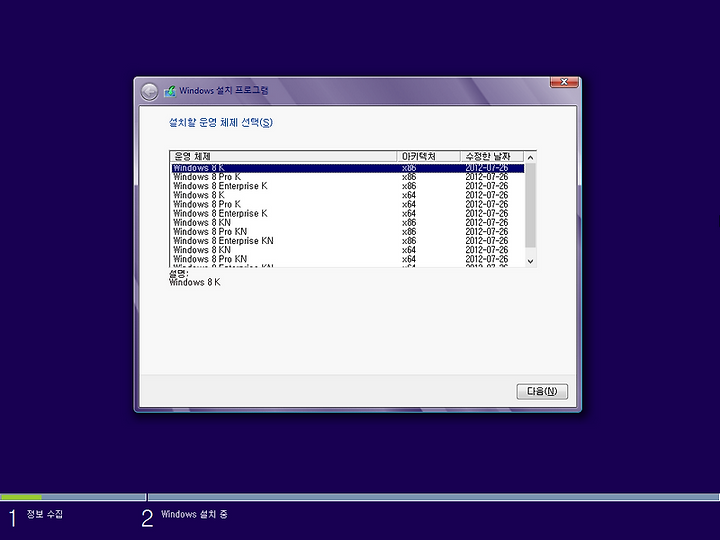Click the round back arrow button
The width and height of the screenshot is (720, 540).
click(x=149, y=92)
